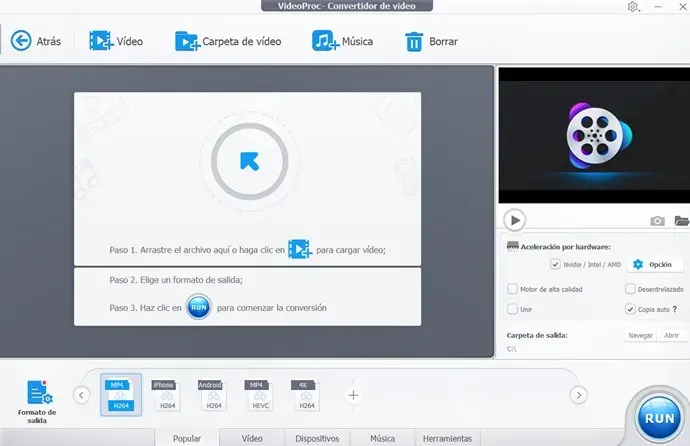This screenshot has height=446, width=690.
Task: Click the hardware Opción button
Action: tap(655, 264)
